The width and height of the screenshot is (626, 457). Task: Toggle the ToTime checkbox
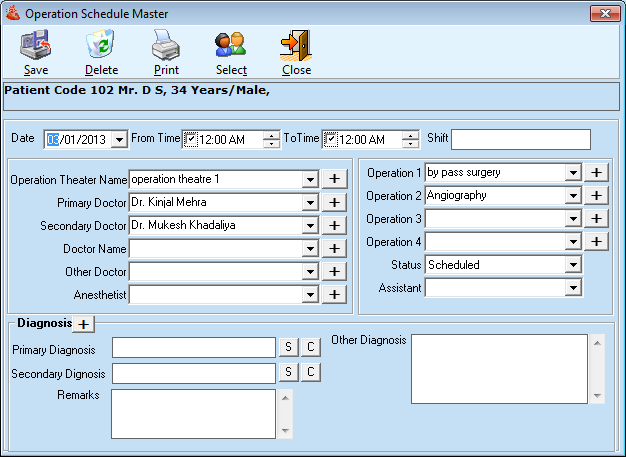(331, 139)
